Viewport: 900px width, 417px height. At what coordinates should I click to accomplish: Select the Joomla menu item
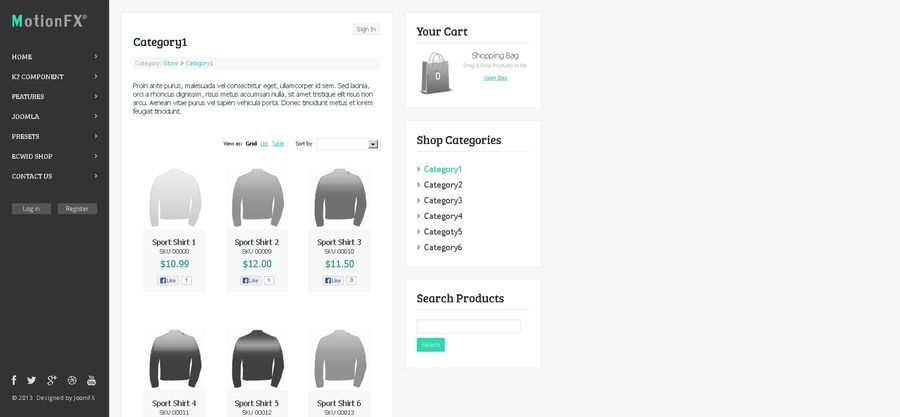coord(25,116)
